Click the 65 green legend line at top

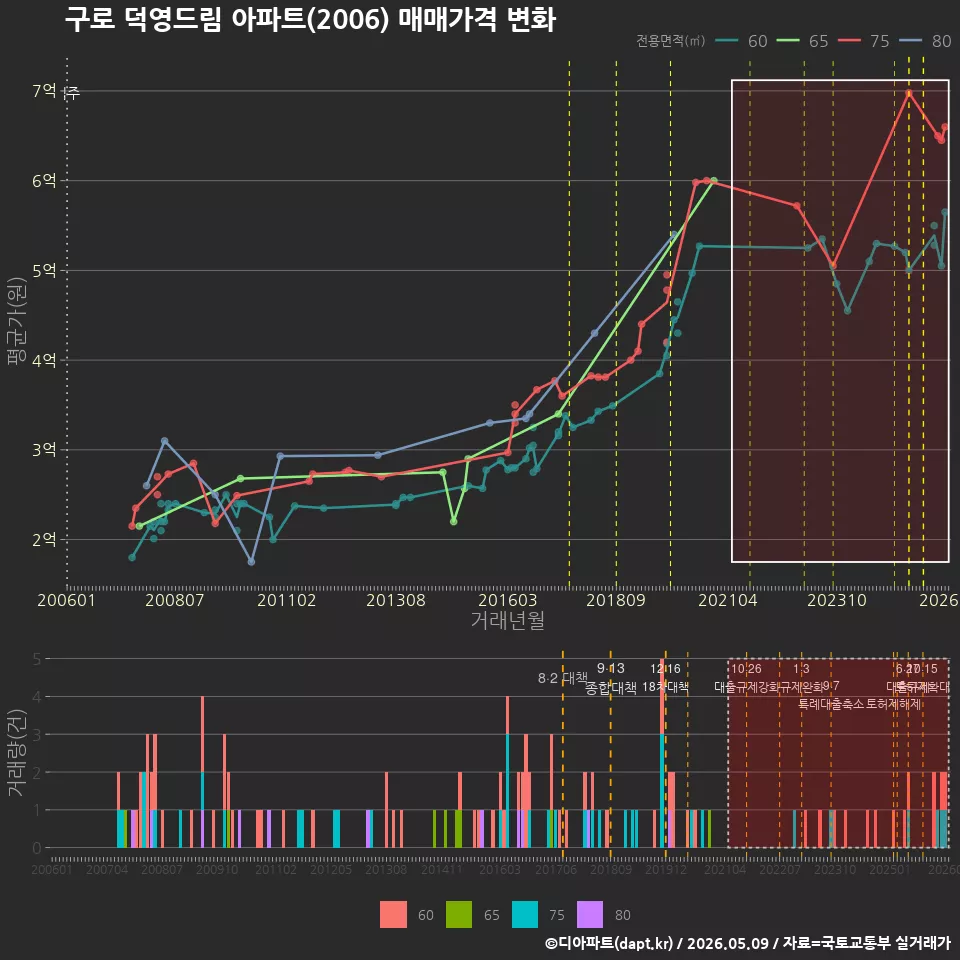pyautogui.click(x=788, y=41)
